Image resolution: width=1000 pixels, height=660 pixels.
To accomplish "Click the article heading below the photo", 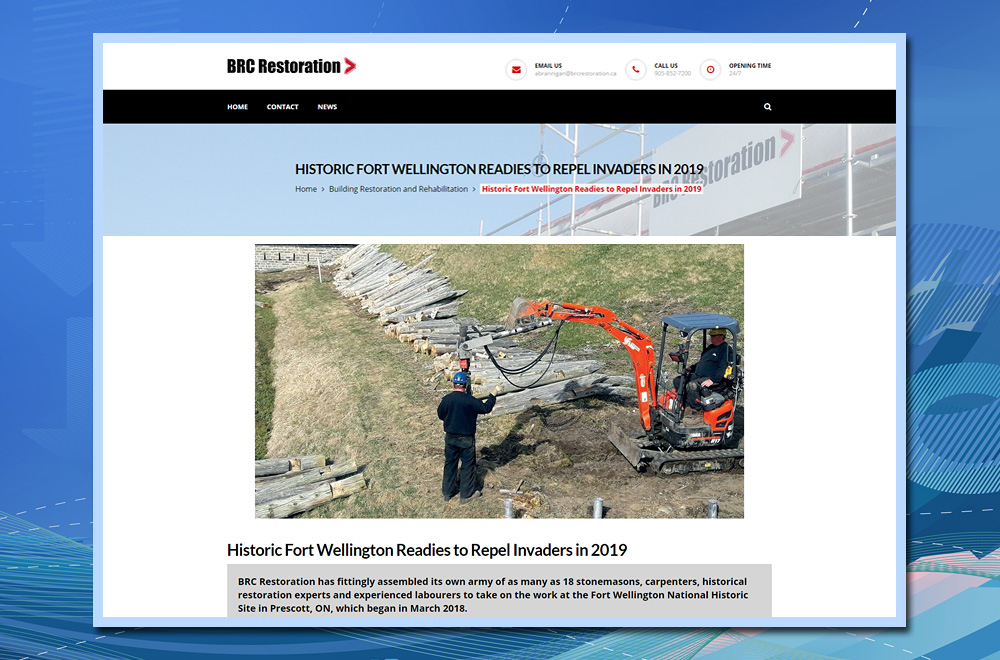I will coord(427,550).
